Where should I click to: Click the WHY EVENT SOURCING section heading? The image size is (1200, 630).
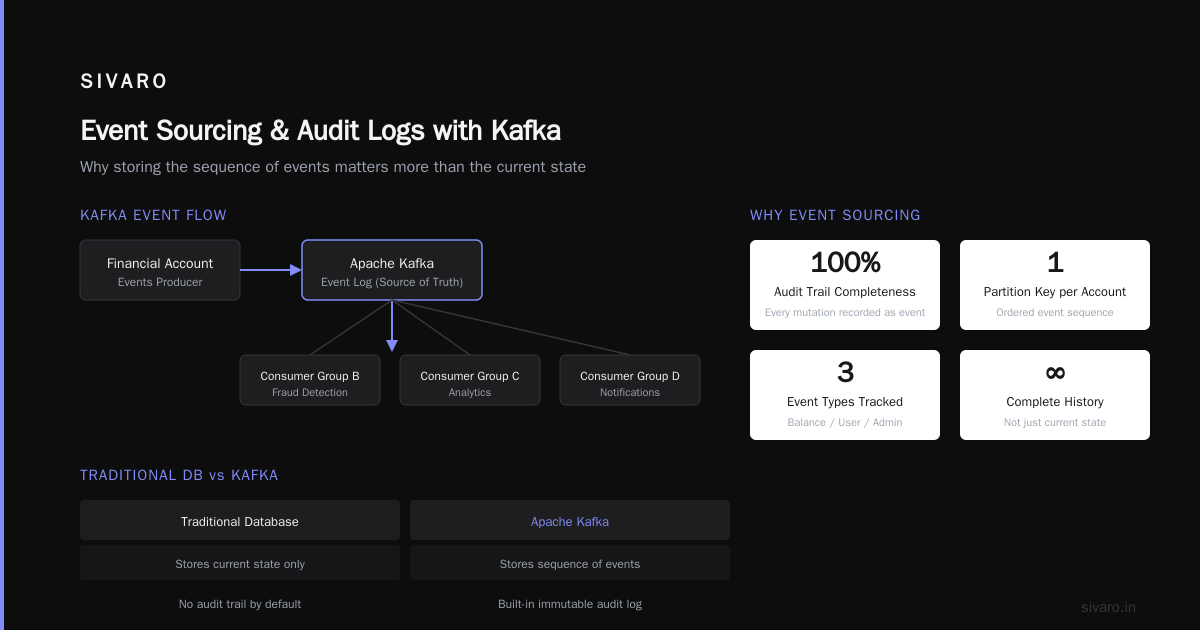(835, 215)
